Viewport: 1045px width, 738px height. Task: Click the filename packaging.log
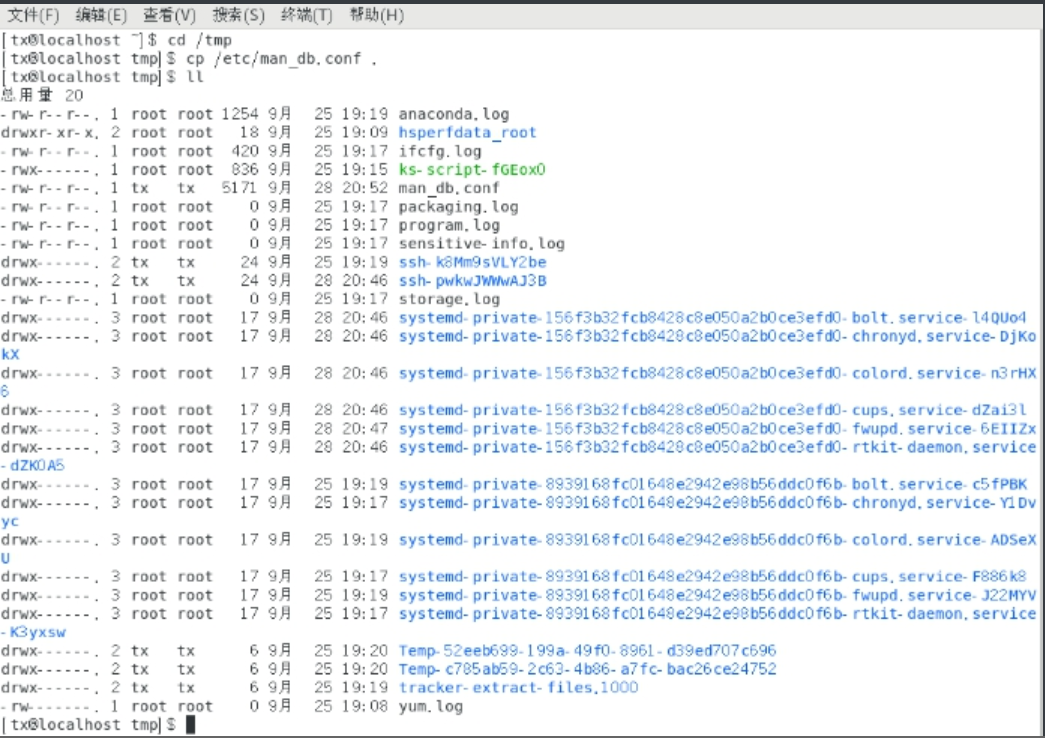coord(459,207)
